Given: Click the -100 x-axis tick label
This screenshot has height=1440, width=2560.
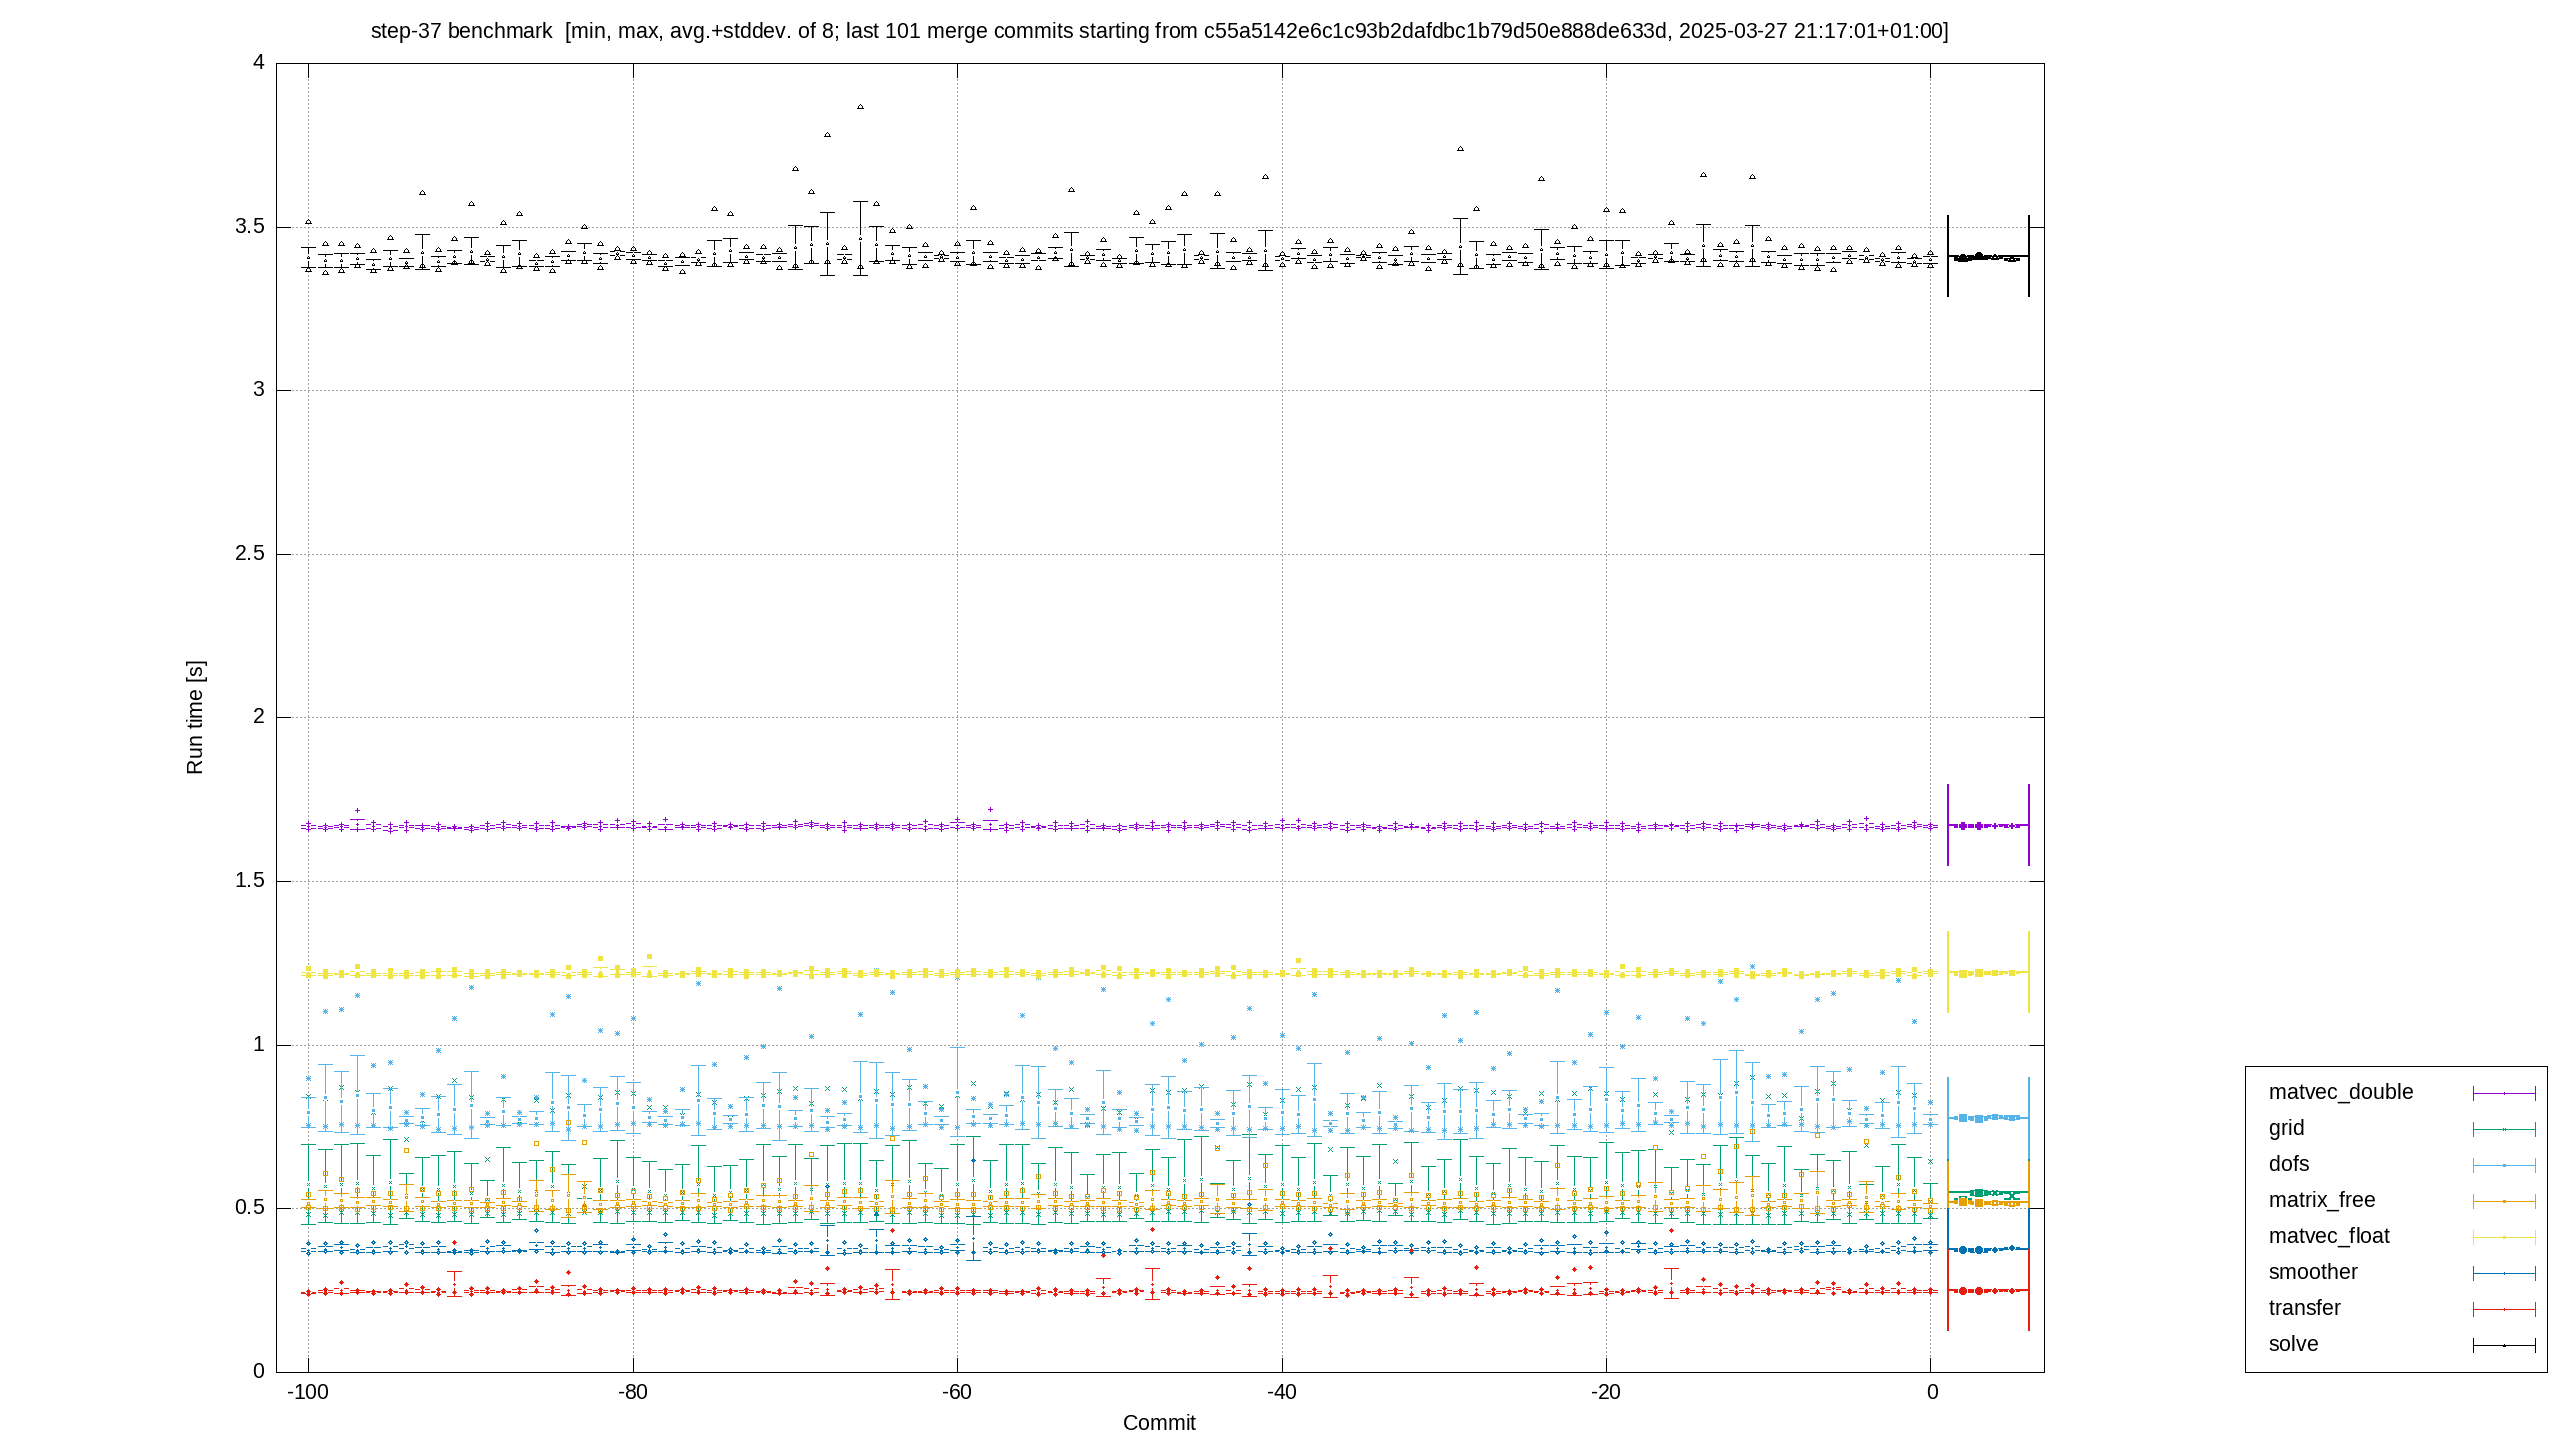Looking at the screenshot, I should click(x=308, y=1392).
